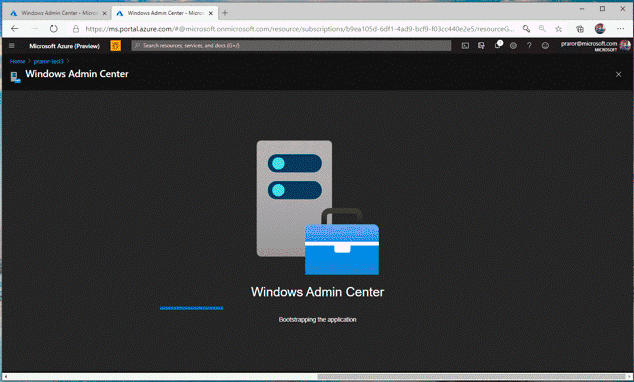Click the zoom magnifier icon in address bar
634x382 pixels.
click(x=542, y=29)
